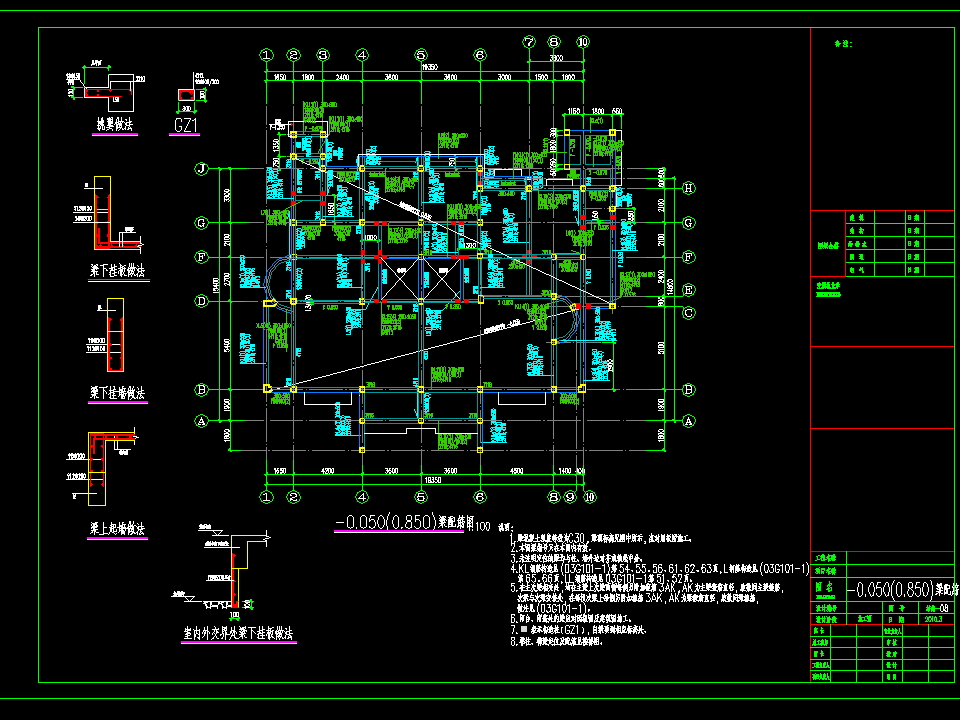Screen dimensions: 960x720
Task: Click the 2010.3 date in title block
Action: [x=932, y=619]
